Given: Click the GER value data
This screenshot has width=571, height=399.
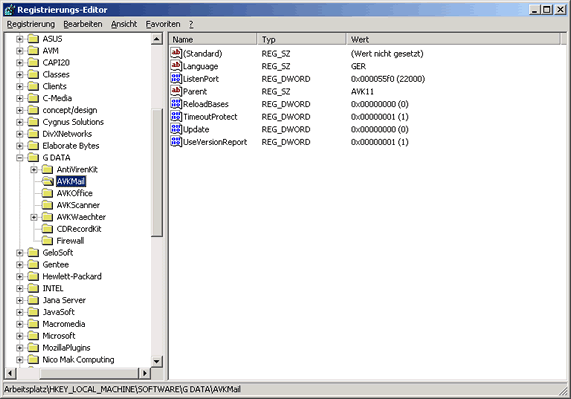Looking at the screenshot, I should point(358,66).
